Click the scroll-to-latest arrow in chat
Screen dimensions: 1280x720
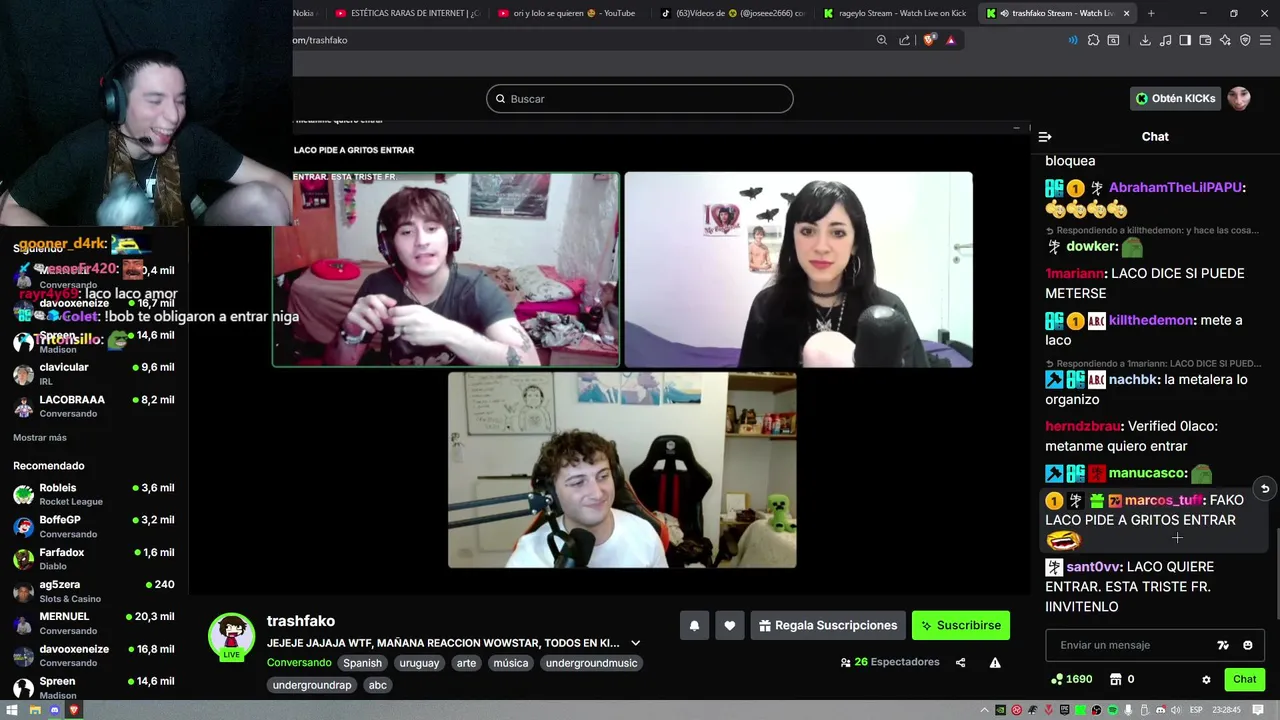pos(1265,489)
